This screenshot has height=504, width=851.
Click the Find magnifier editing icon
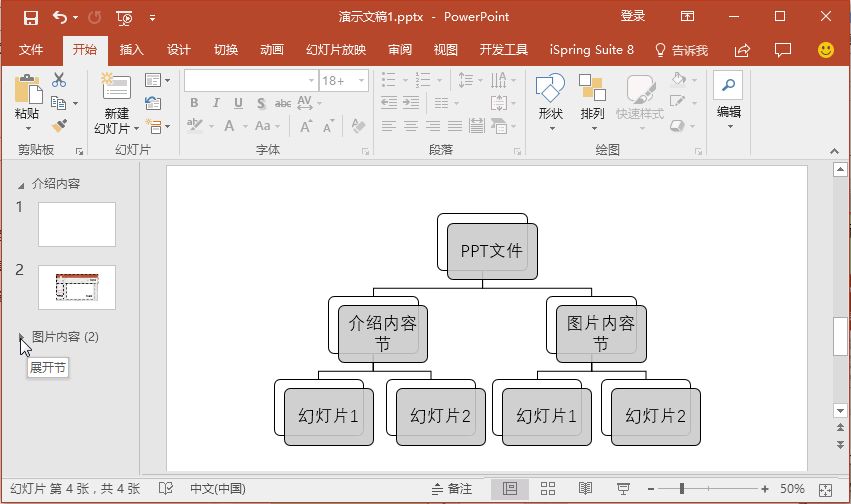coord(728,85)
